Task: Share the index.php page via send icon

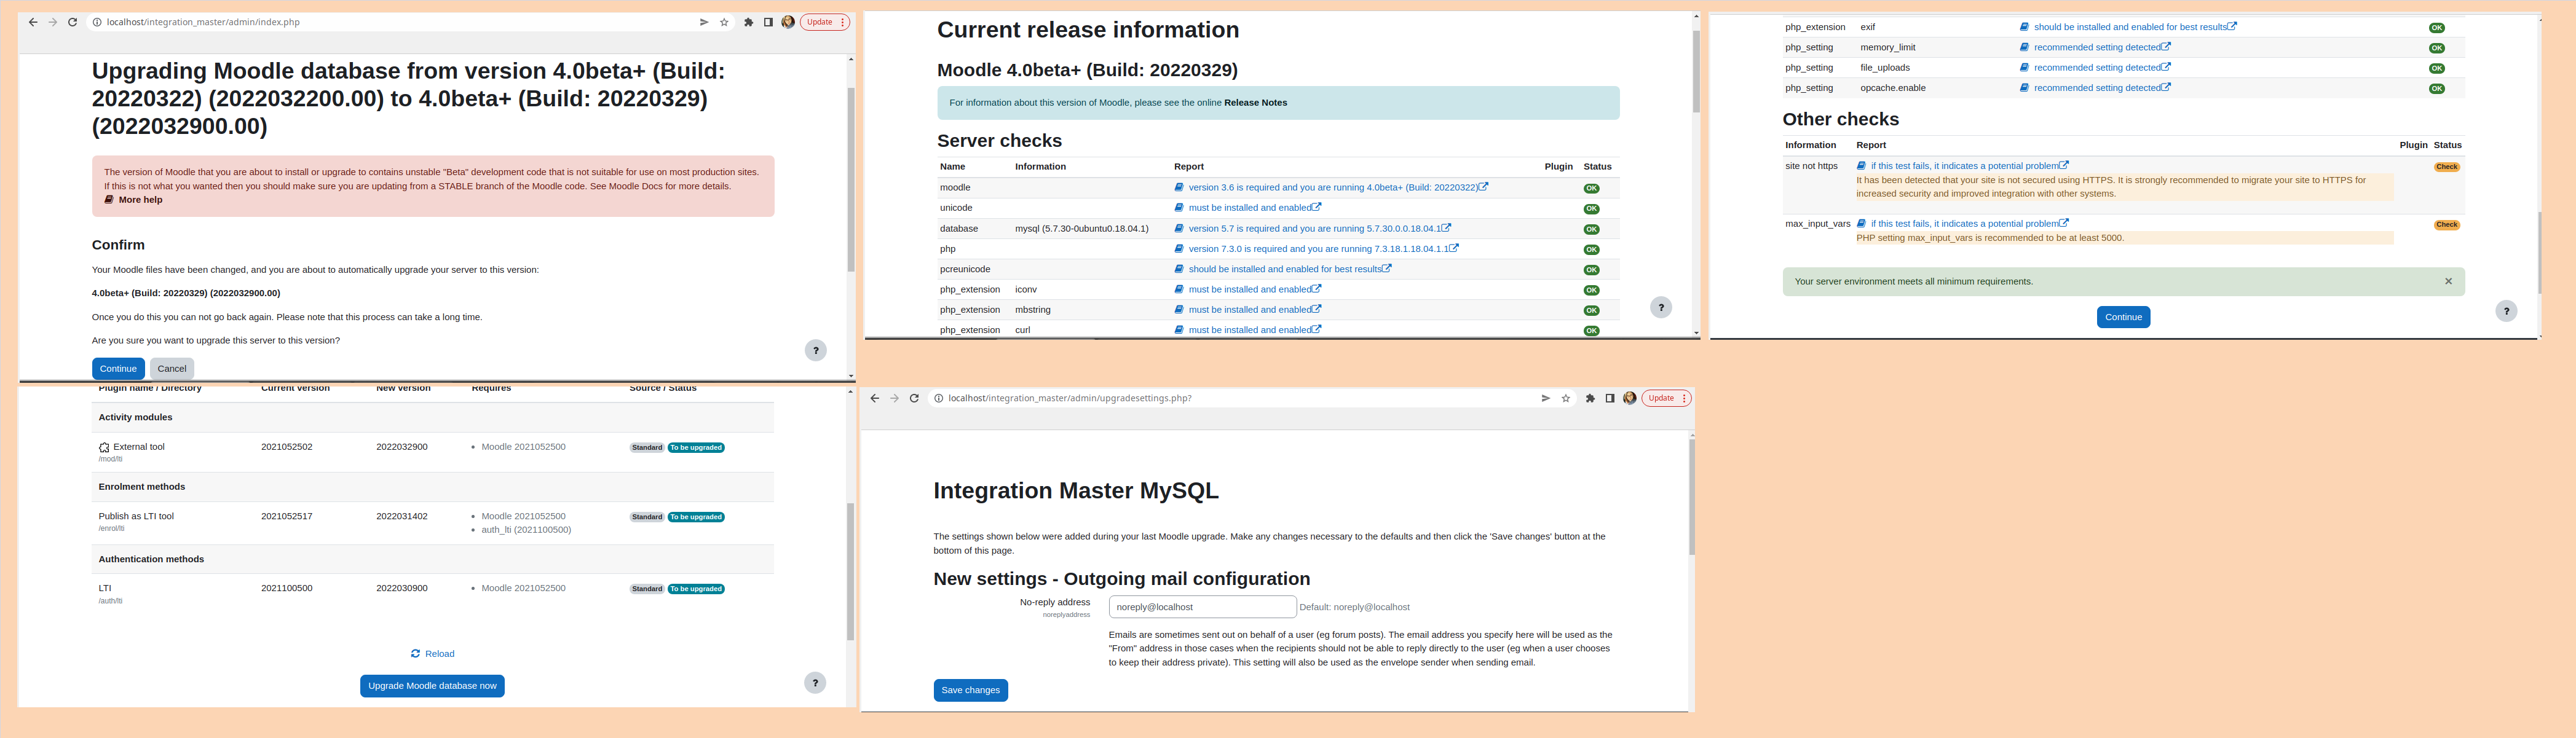Action: pos(704,22)
